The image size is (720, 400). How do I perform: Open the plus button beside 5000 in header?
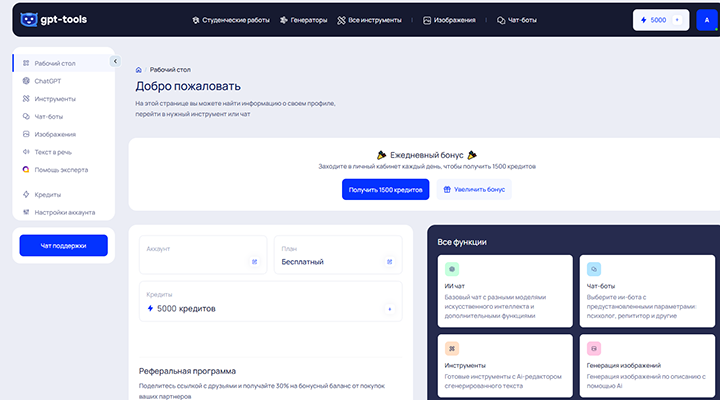click(x=676, y=20)
